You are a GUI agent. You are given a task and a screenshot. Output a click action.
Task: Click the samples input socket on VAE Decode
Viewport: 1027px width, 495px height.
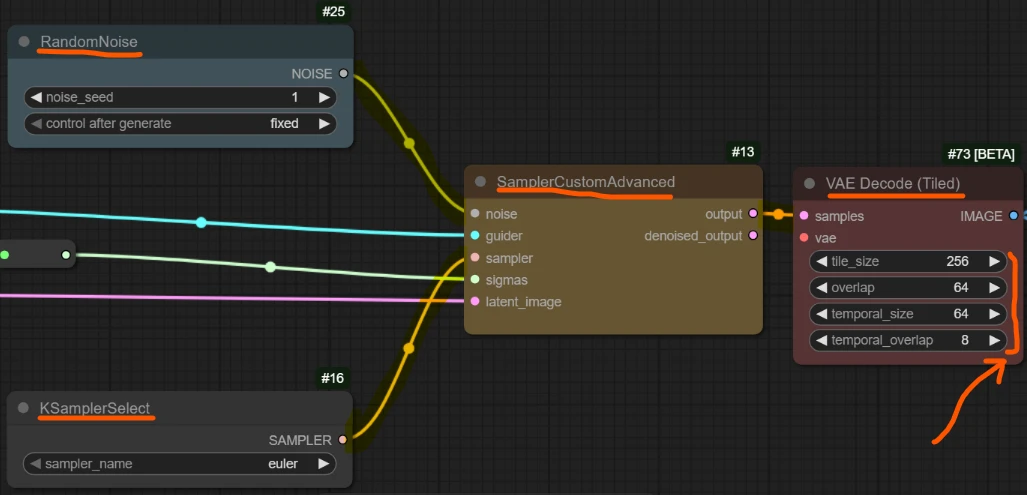pyautogui.click(x=804, y=216)
